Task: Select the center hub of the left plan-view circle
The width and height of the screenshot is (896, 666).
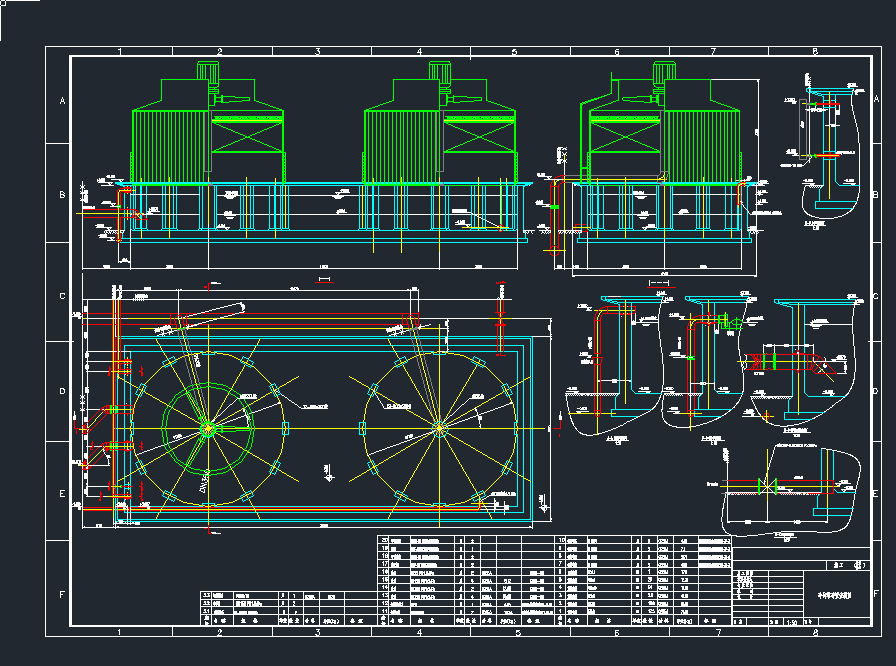Action: tap(207, 428)
